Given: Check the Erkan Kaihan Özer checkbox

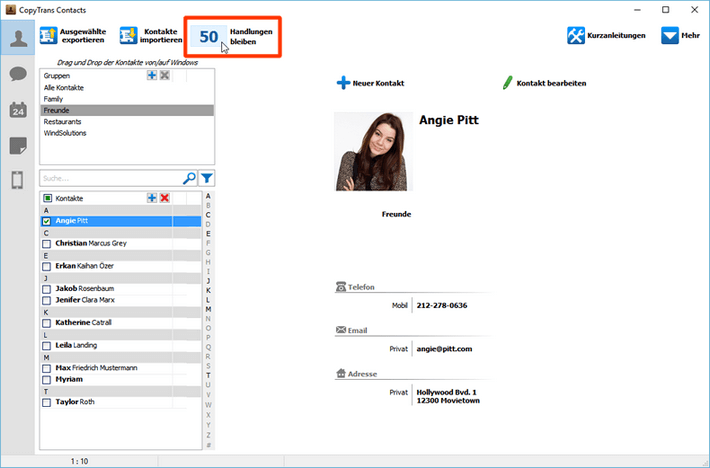Looking at the screenshot, I should click(x=47, y=267).
